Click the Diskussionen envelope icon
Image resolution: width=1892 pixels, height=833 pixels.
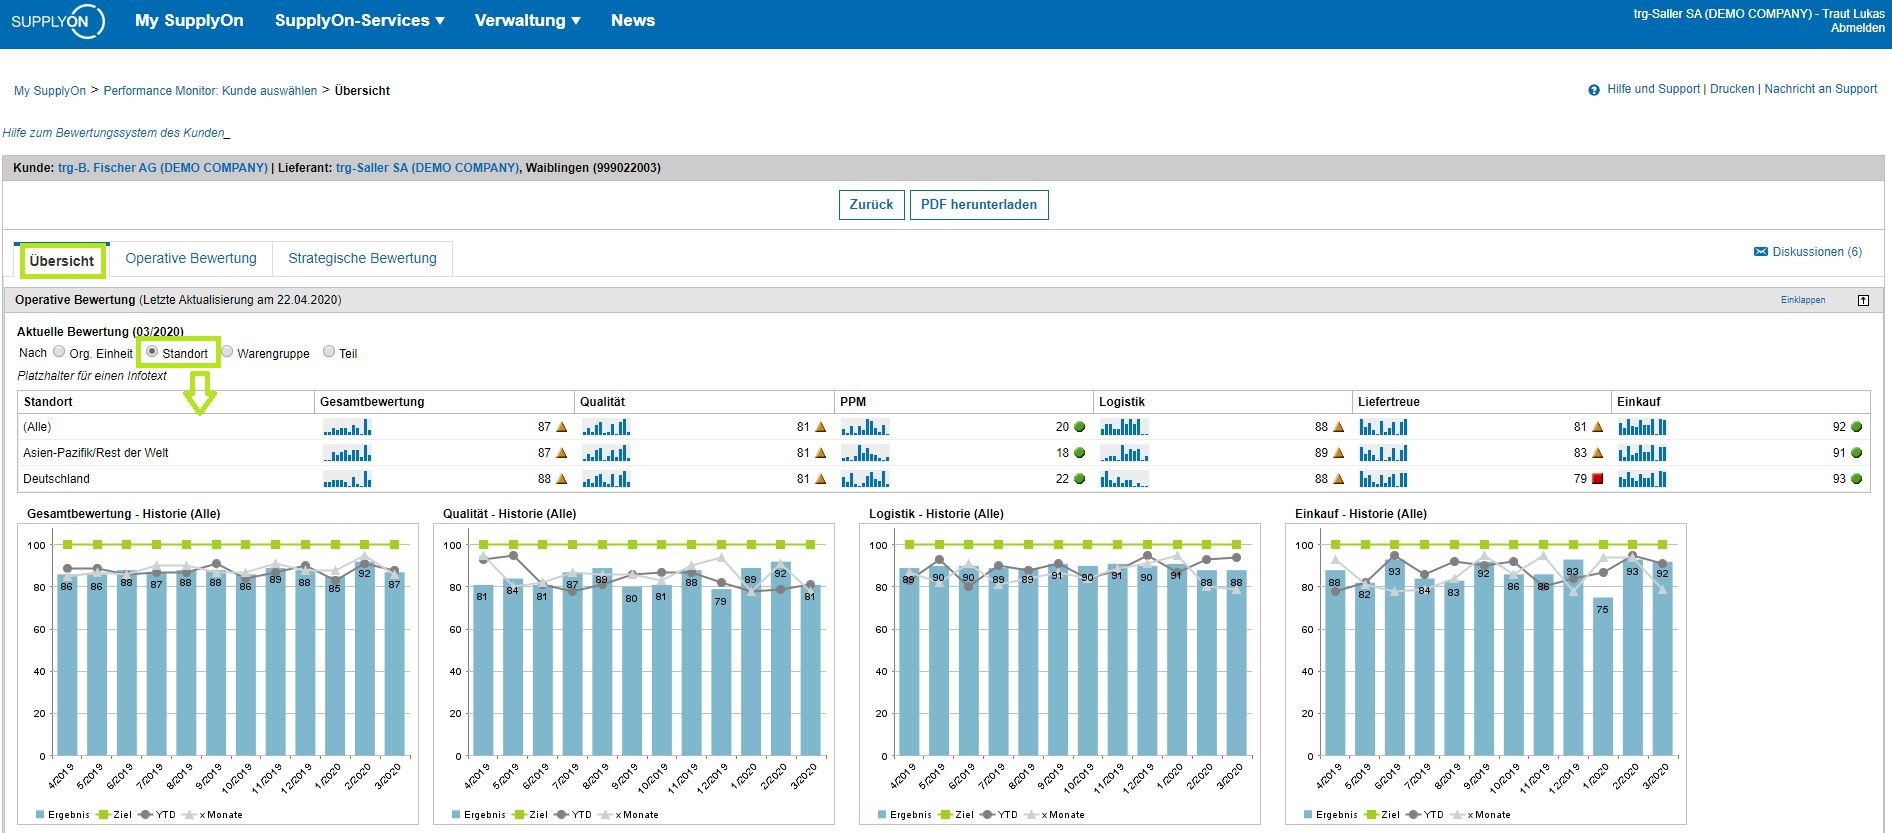click(1761, 252)
